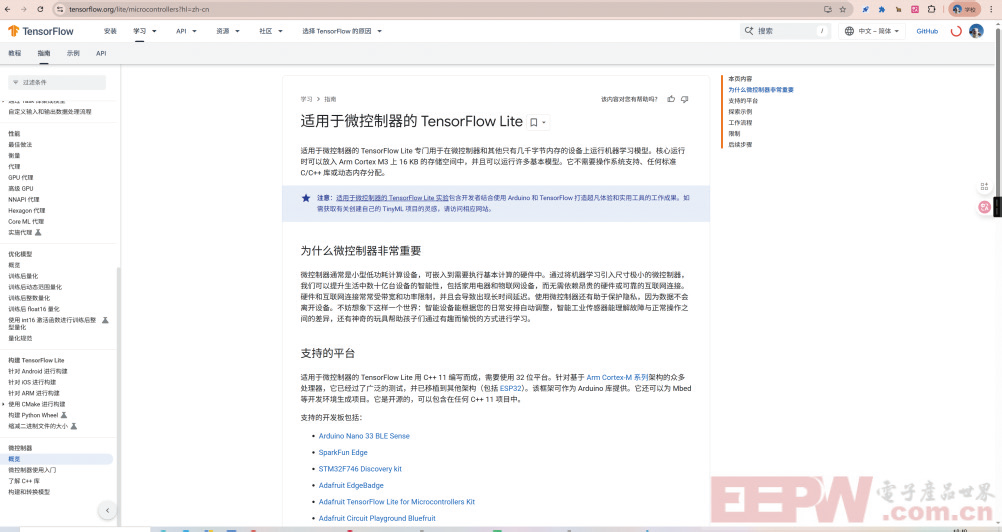Reload the page with the refresh icon

tap(40, 9)
